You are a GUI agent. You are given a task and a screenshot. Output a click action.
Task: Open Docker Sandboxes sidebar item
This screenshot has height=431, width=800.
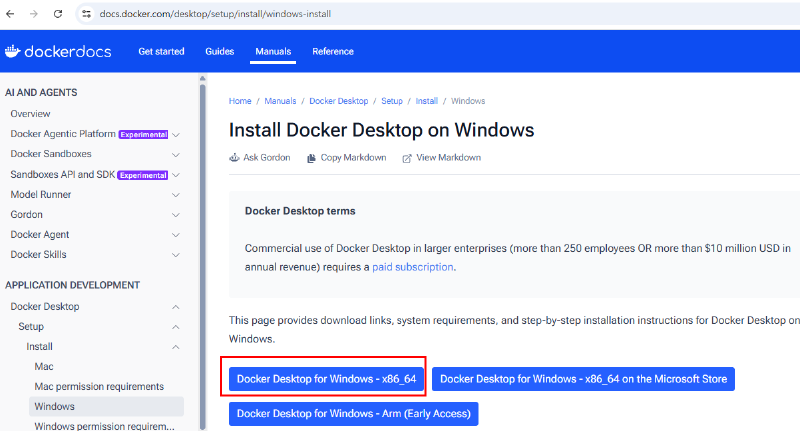pyautogui.click(x=51, y=154)
